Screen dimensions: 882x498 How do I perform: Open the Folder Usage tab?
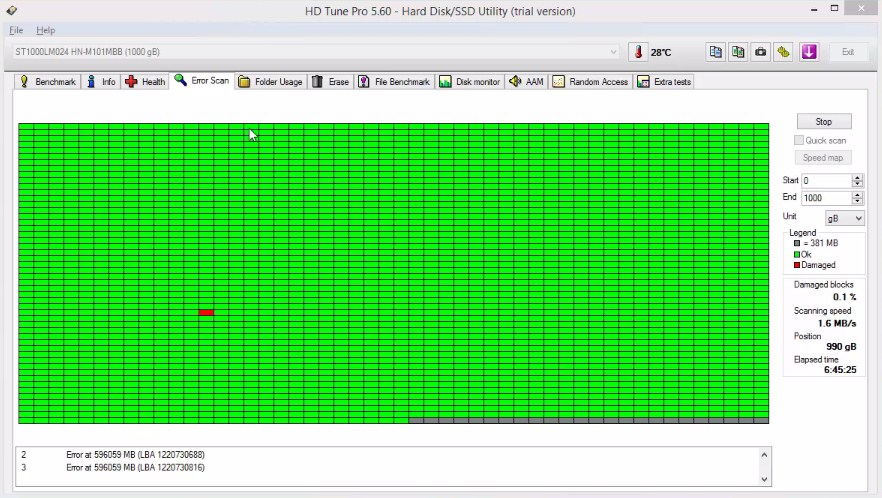270,82
